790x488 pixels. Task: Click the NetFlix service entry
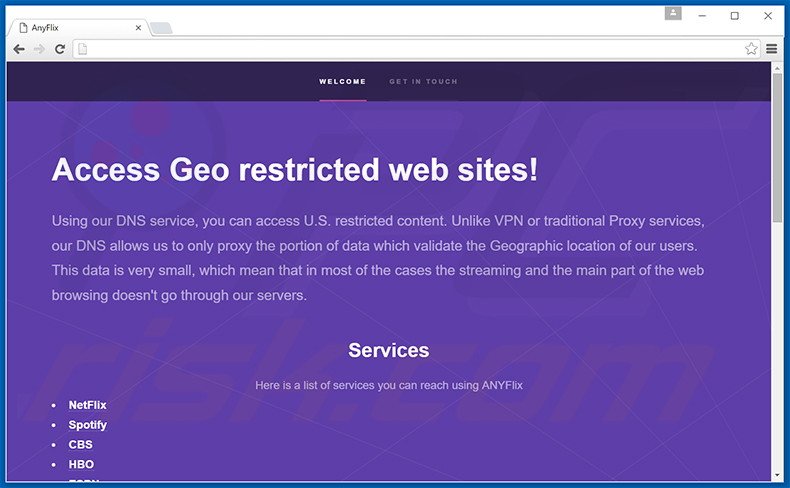click(x=87, y=405)
